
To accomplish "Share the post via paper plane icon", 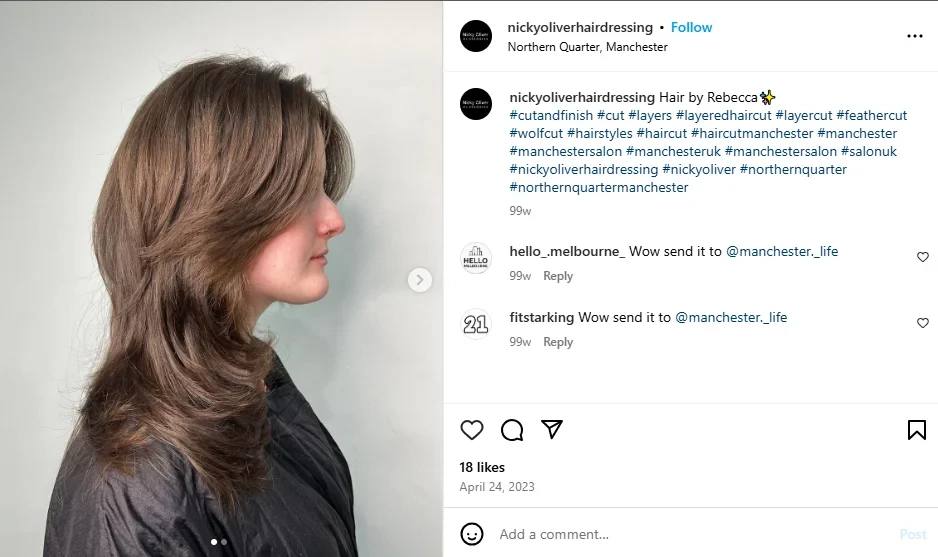I will click(x=552, y=429).
